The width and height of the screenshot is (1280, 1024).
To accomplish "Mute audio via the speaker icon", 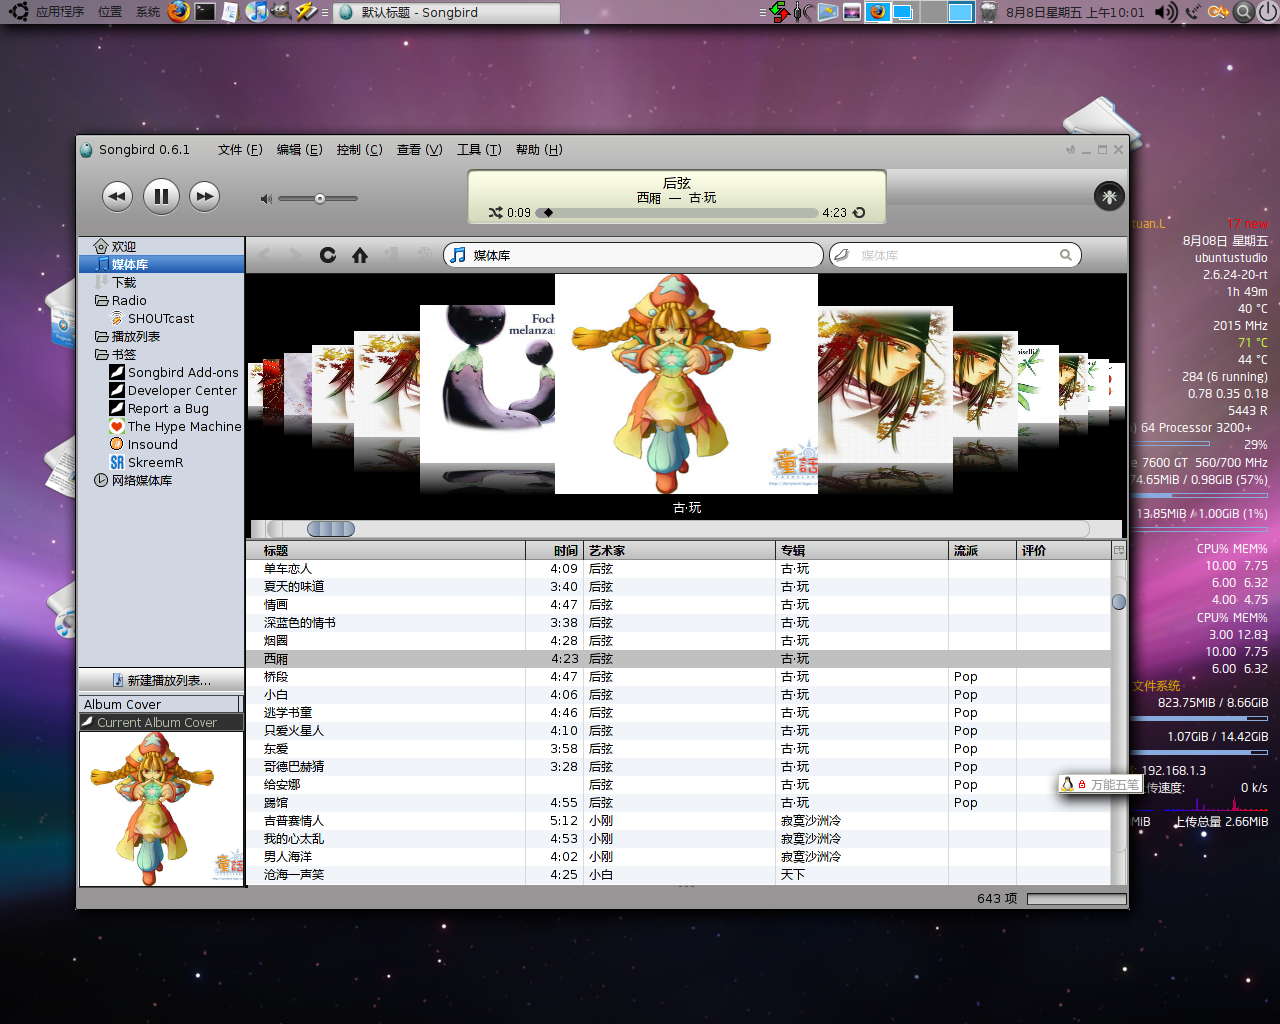I will (266, 199).
